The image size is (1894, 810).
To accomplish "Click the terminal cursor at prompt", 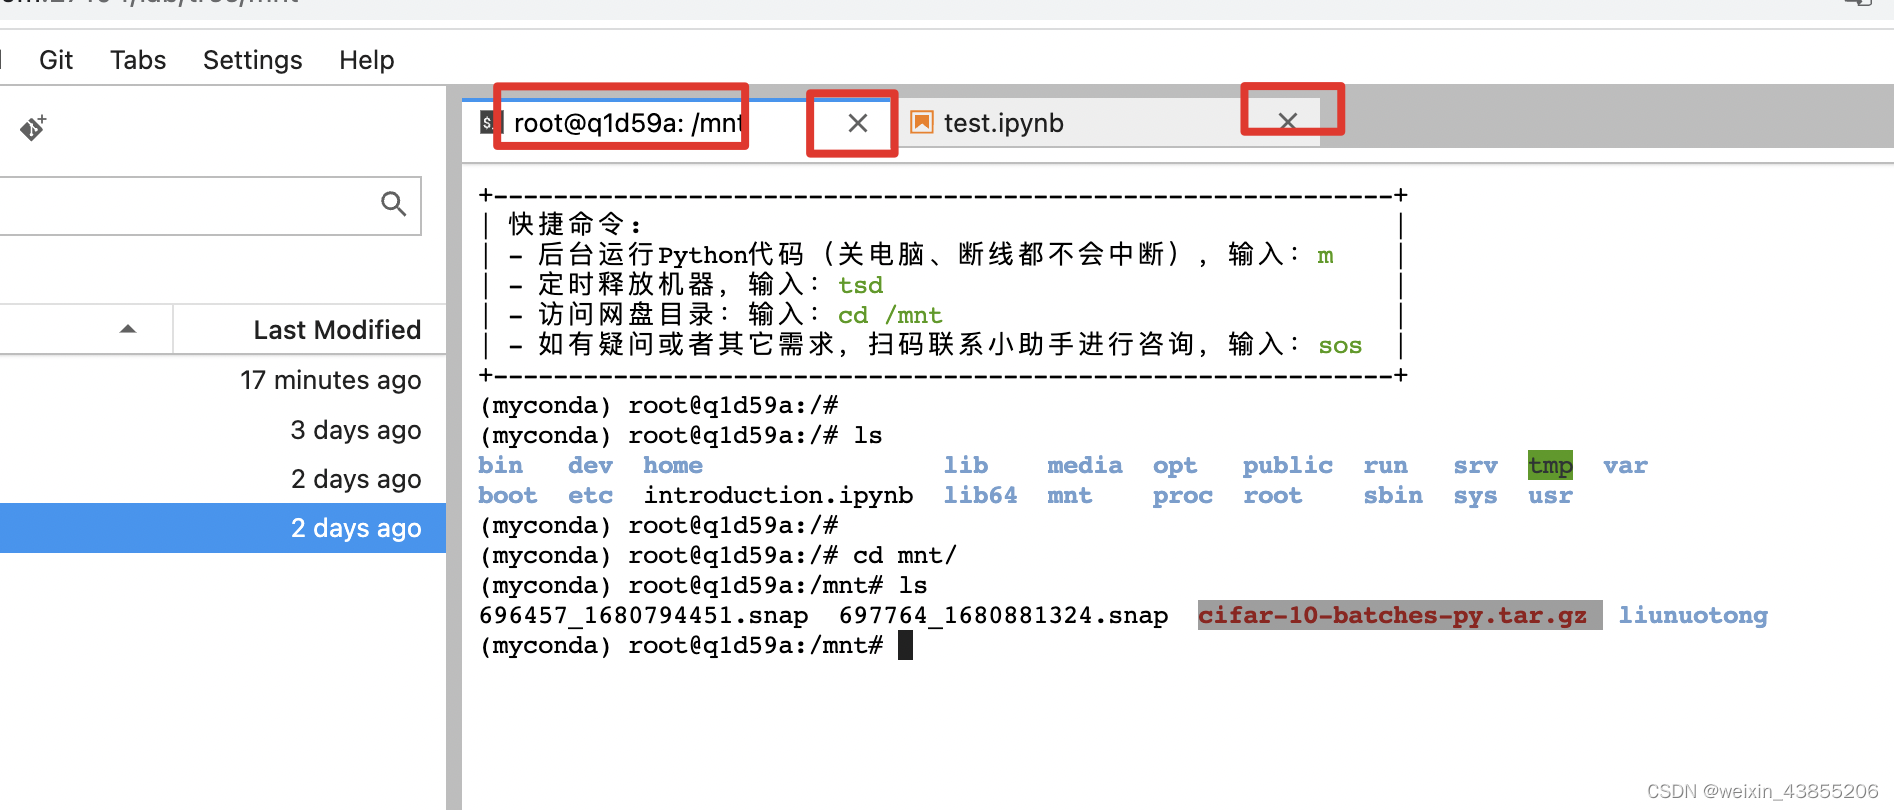I will pos(905,646).
